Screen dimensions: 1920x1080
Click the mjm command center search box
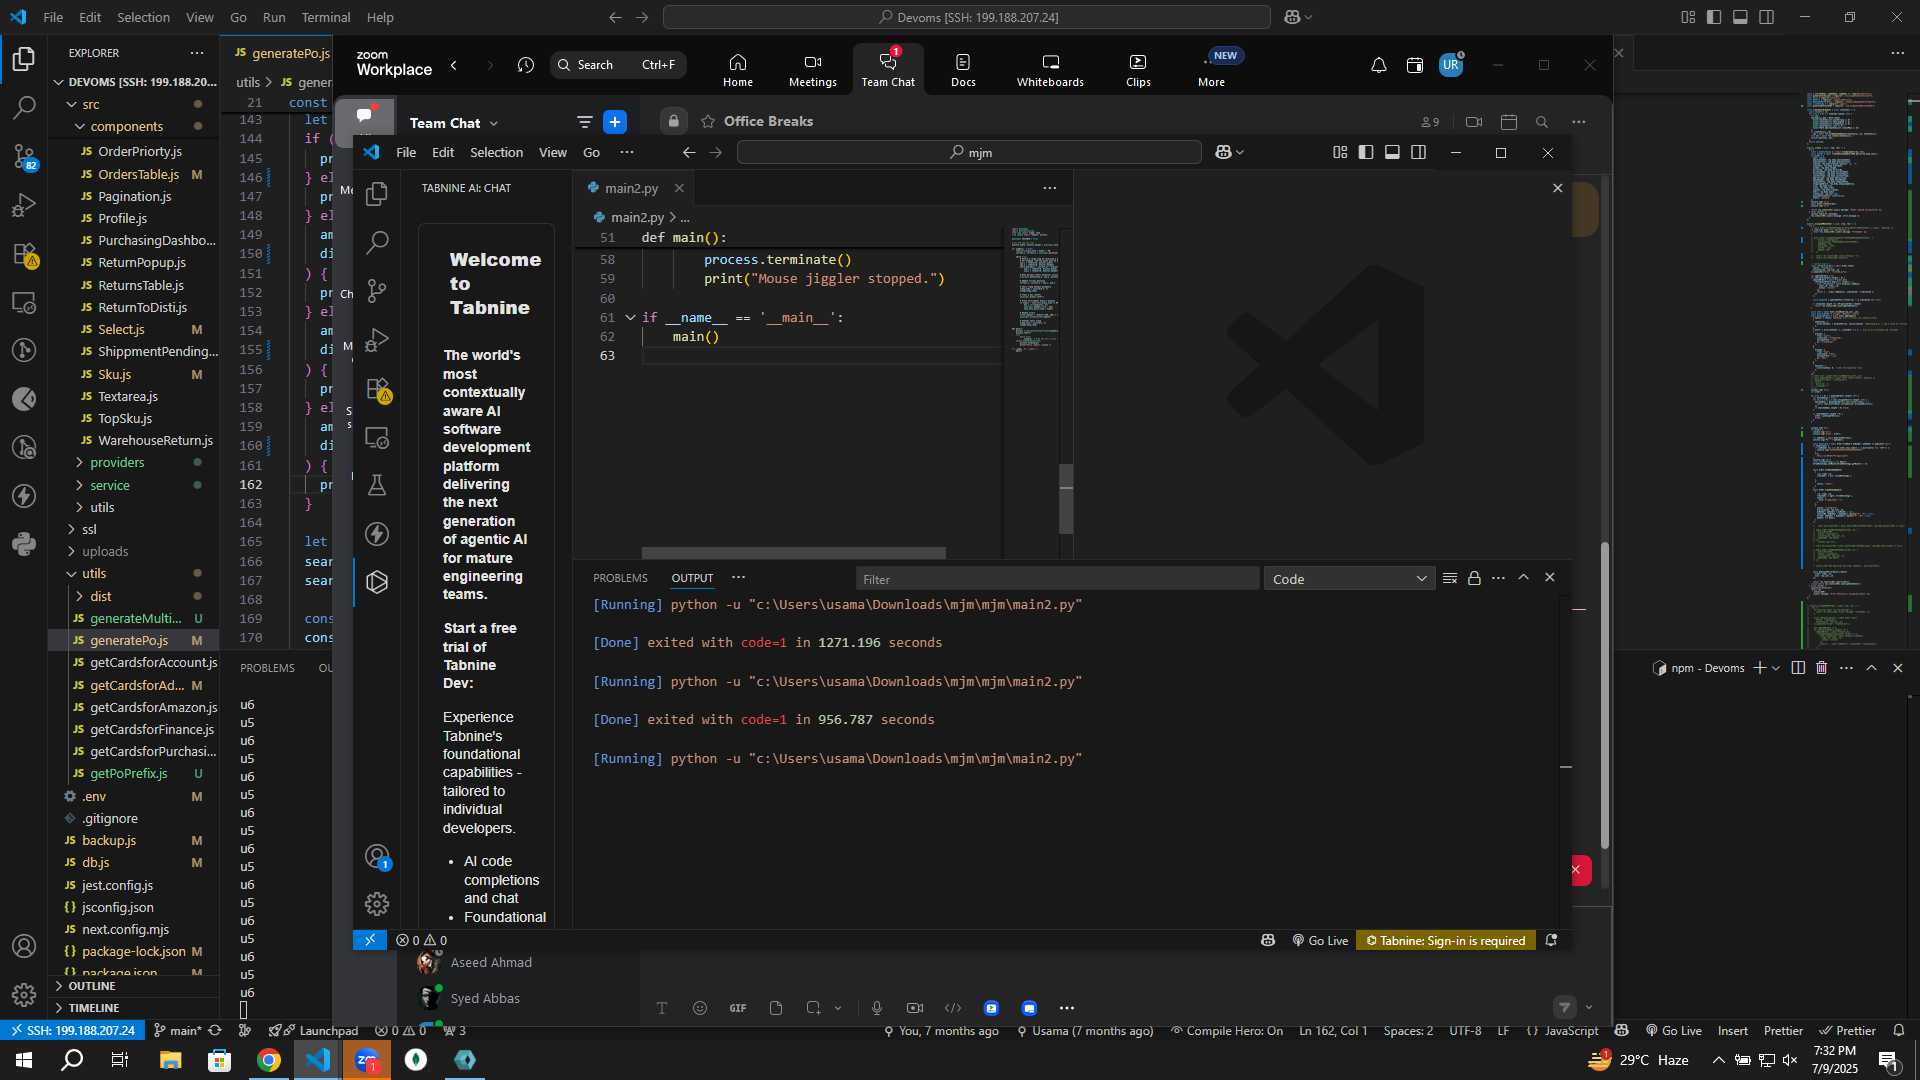click(x=969, y=152)
